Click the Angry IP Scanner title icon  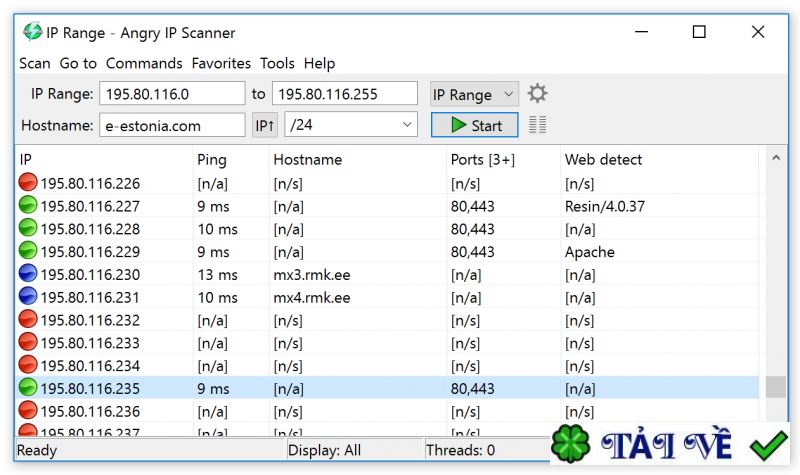32,31
